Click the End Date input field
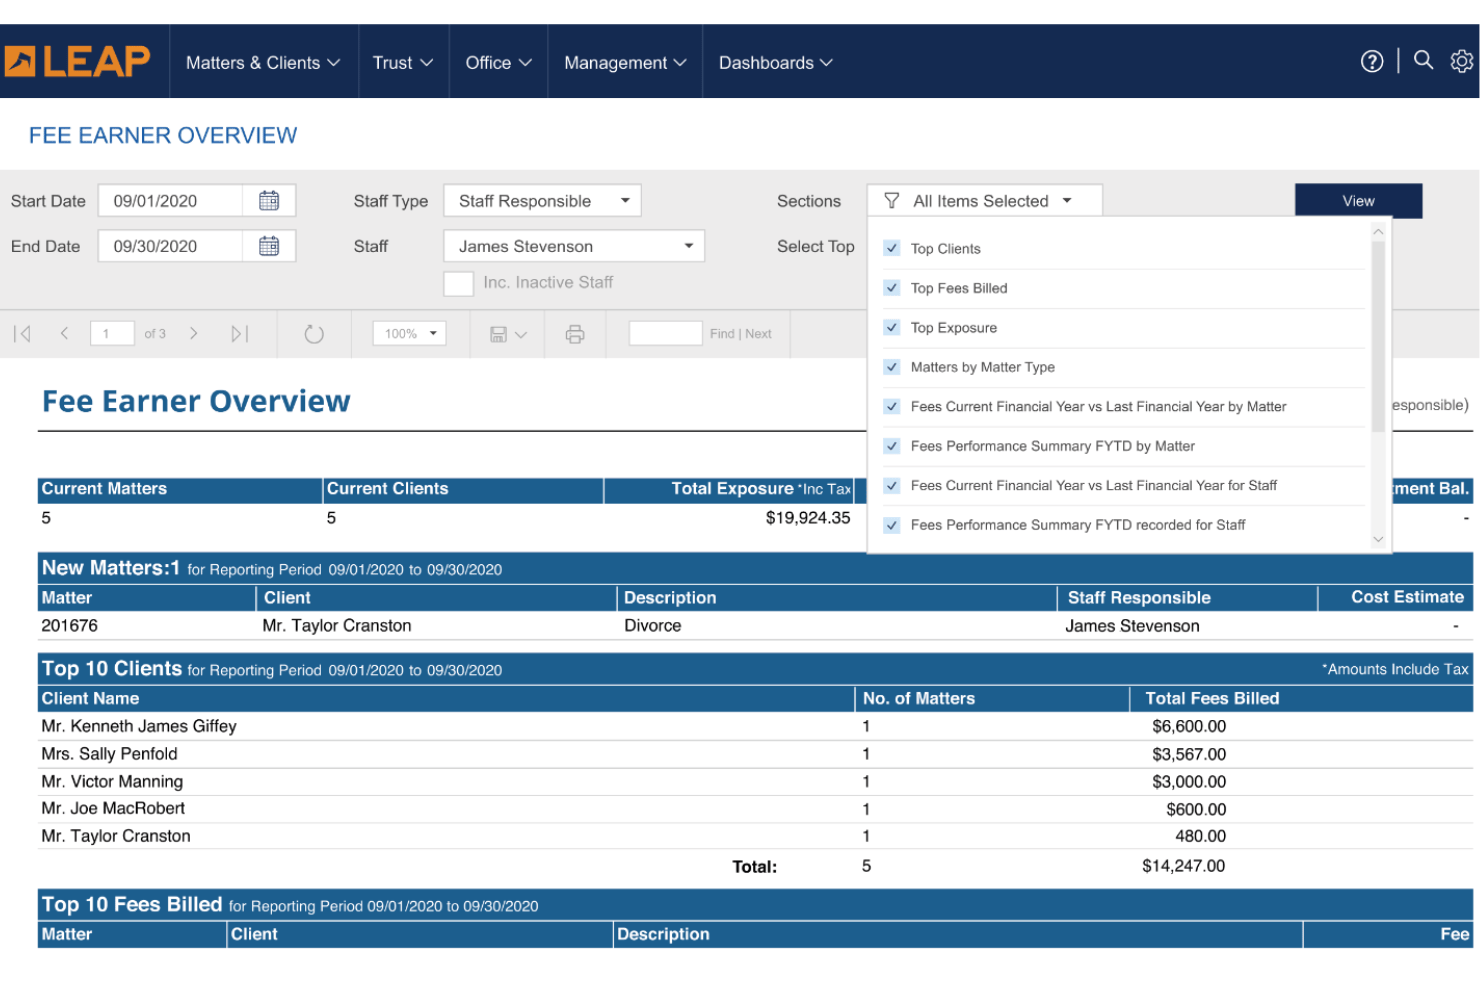The width and height of the screenshot is (1480, 987). [171, 246]
